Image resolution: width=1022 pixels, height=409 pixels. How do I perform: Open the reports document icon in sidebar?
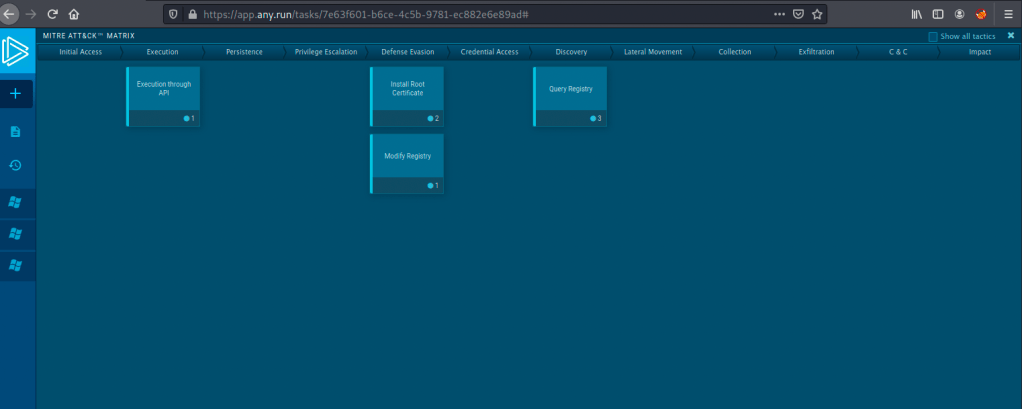[x=16, y=131]
